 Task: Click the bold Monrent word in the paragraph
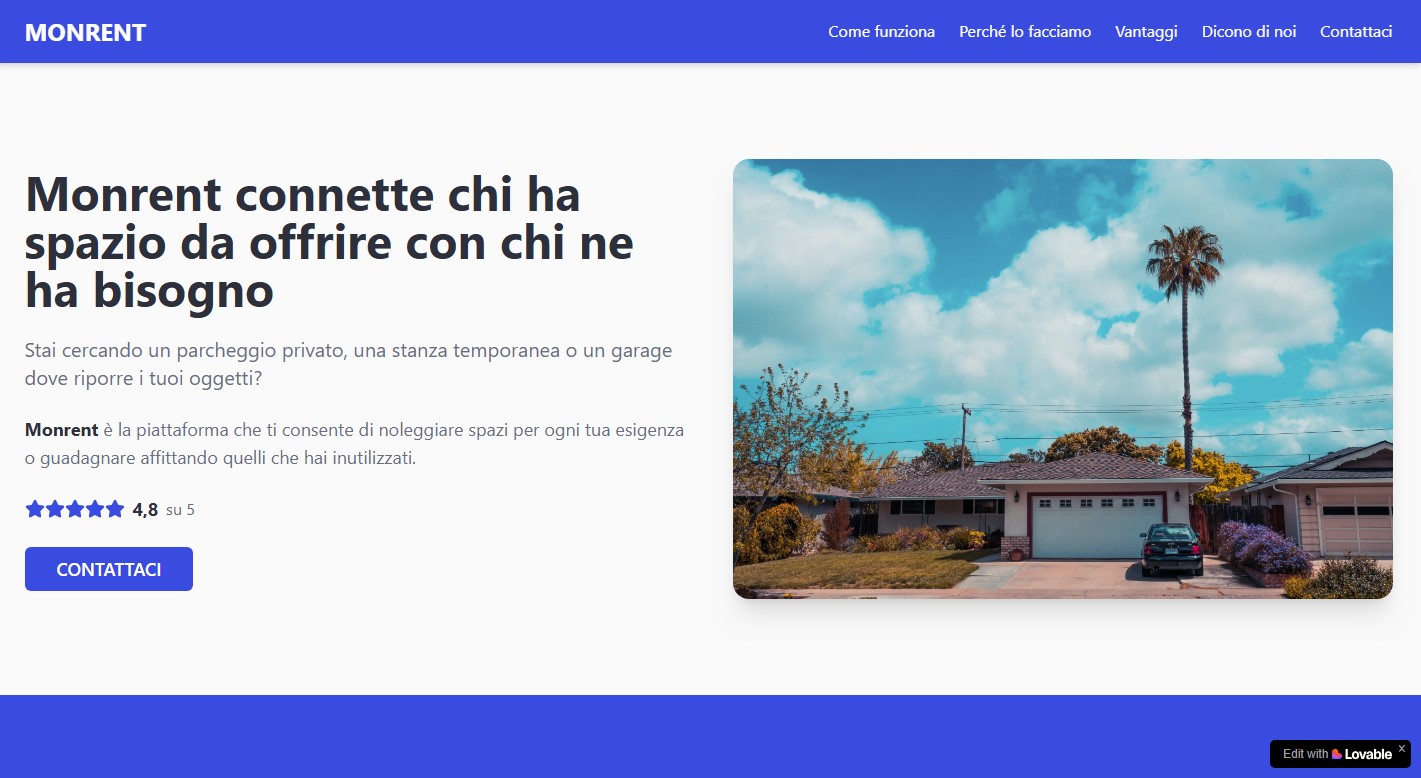click(x=61, y=429)
